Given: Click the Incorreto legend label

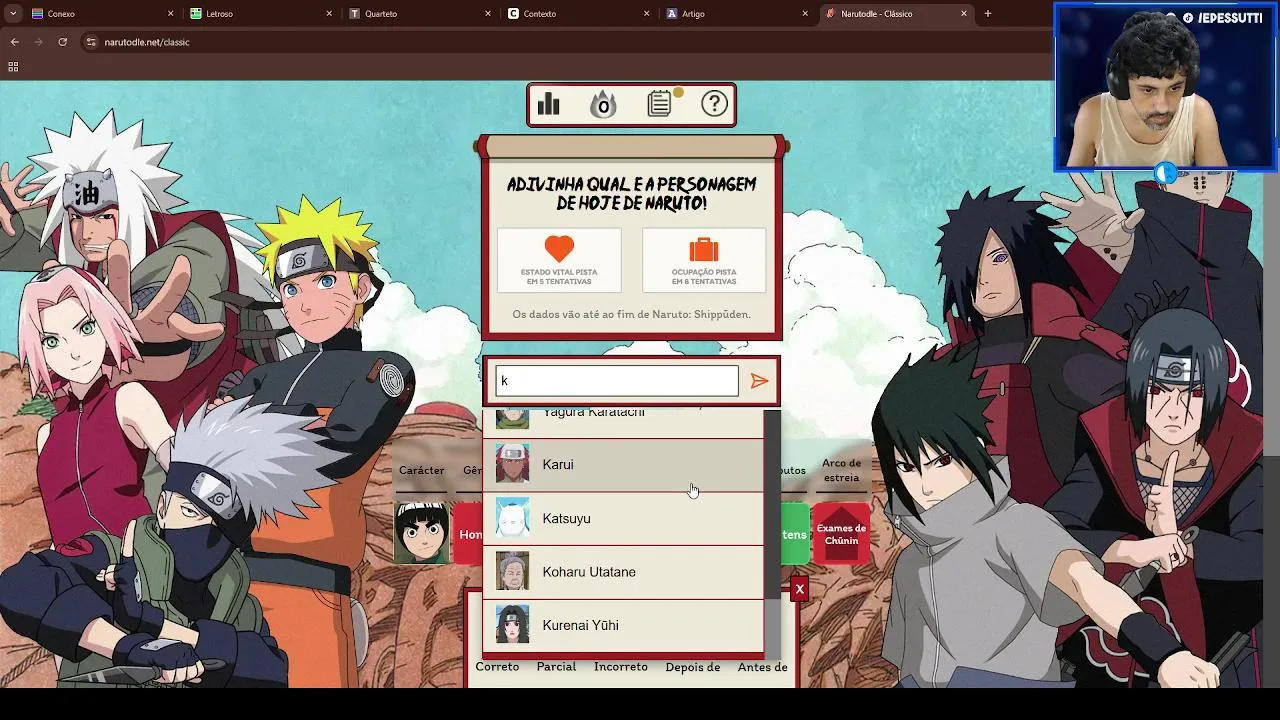Looking at the screenshot, I should pos(621,667).
